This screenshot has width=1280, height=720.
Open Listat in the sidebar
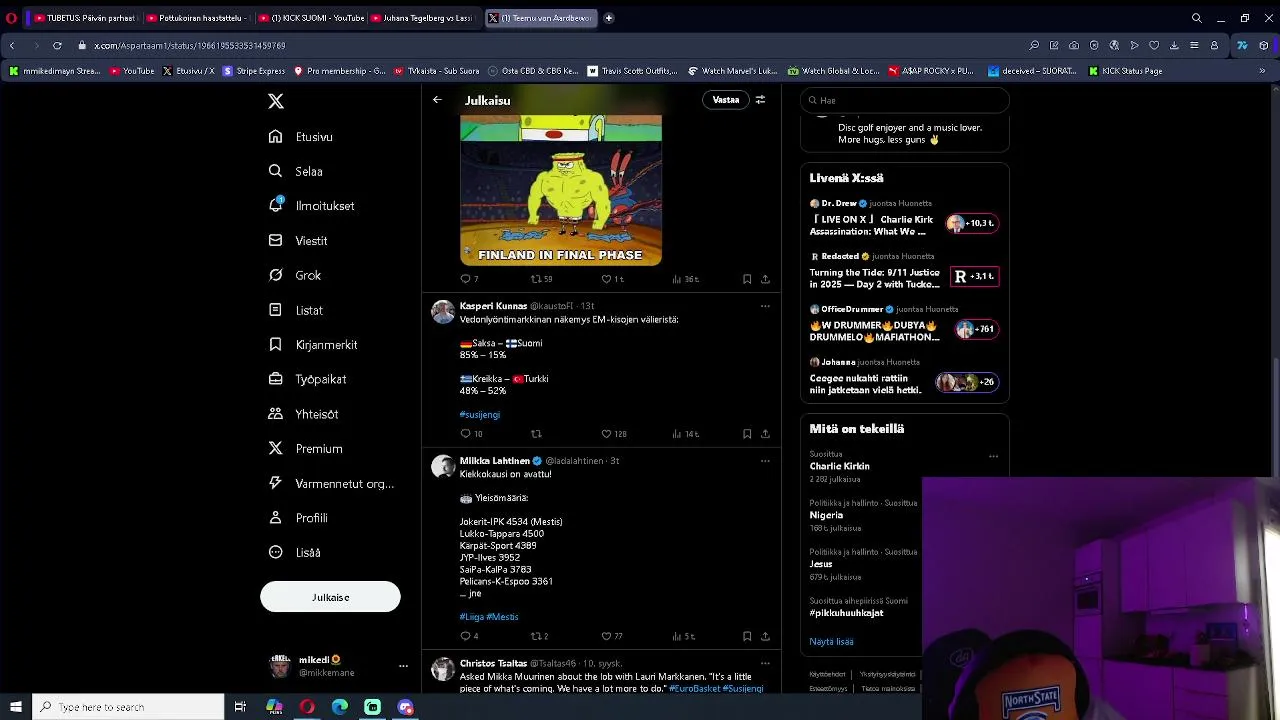[x=296, y=310]
